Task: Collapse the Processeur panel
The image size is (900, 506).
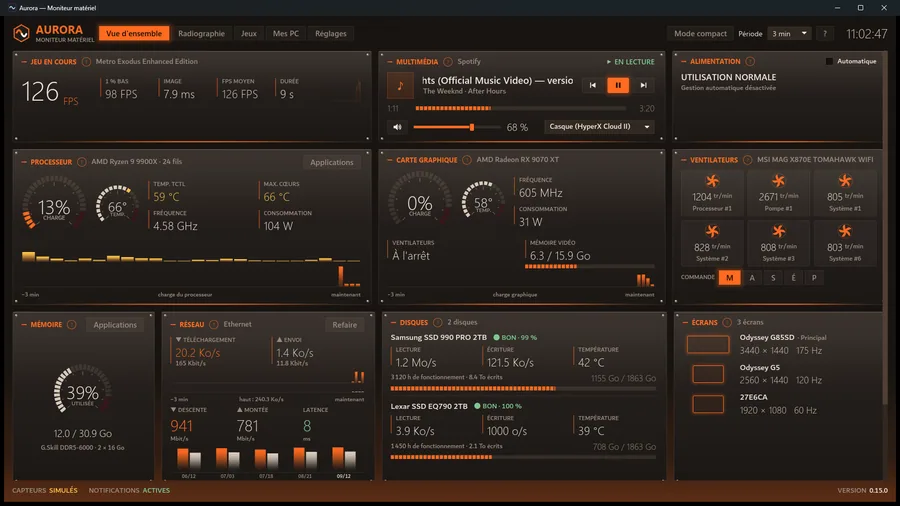Action: 24,162
